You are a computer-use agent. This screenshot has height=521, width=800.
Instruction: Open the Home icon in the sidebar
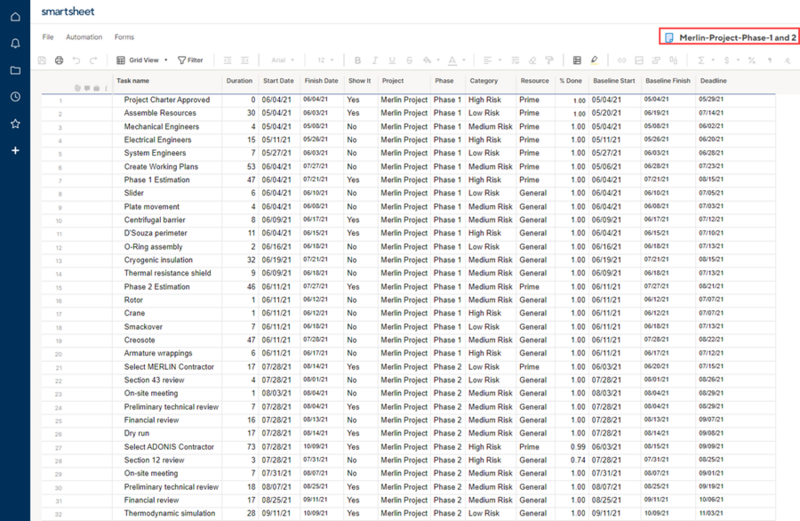pos(15,17)
